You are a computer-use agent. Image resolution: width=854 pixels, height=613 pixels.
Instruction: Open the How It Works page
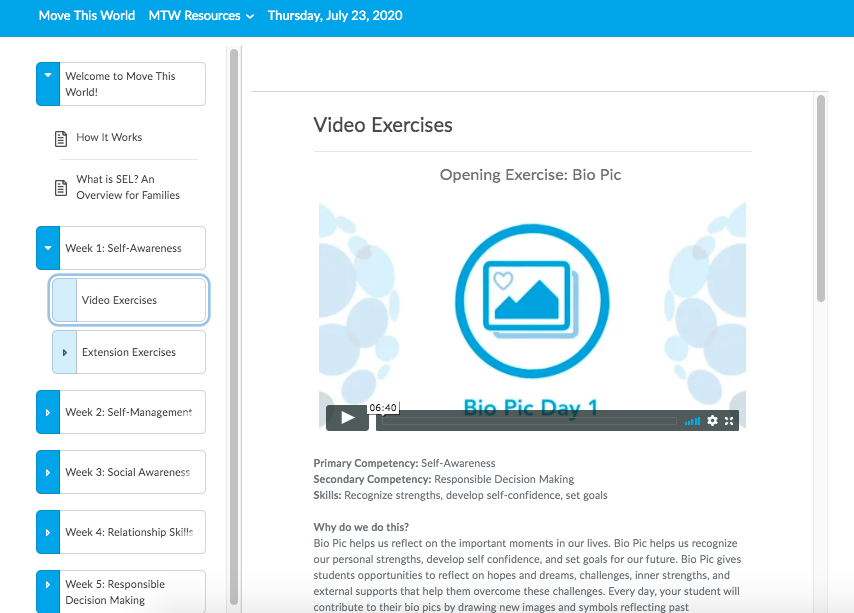pos(109,138)
